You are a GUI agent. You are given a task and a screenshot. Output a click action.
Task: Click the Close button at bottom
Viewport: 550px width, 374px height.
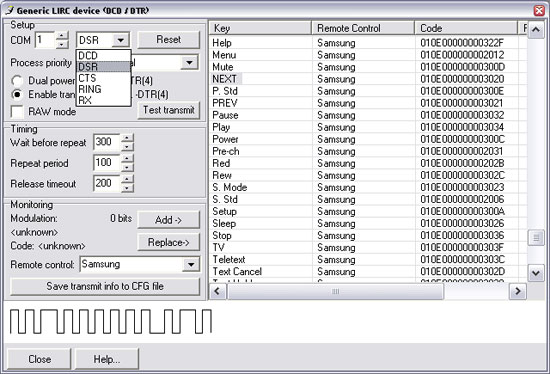pos(39,359)
